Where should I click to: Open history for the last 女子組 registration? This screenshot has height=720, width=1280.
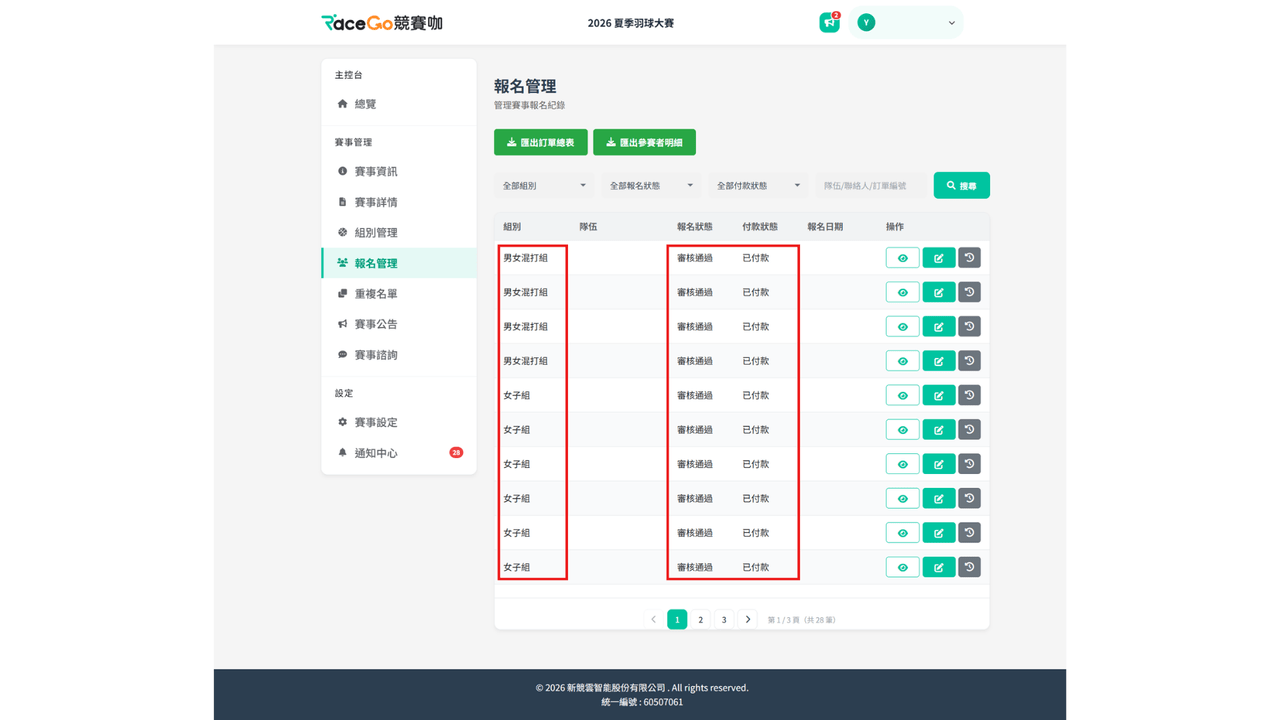pyautogui.click(x=969, y=567)
